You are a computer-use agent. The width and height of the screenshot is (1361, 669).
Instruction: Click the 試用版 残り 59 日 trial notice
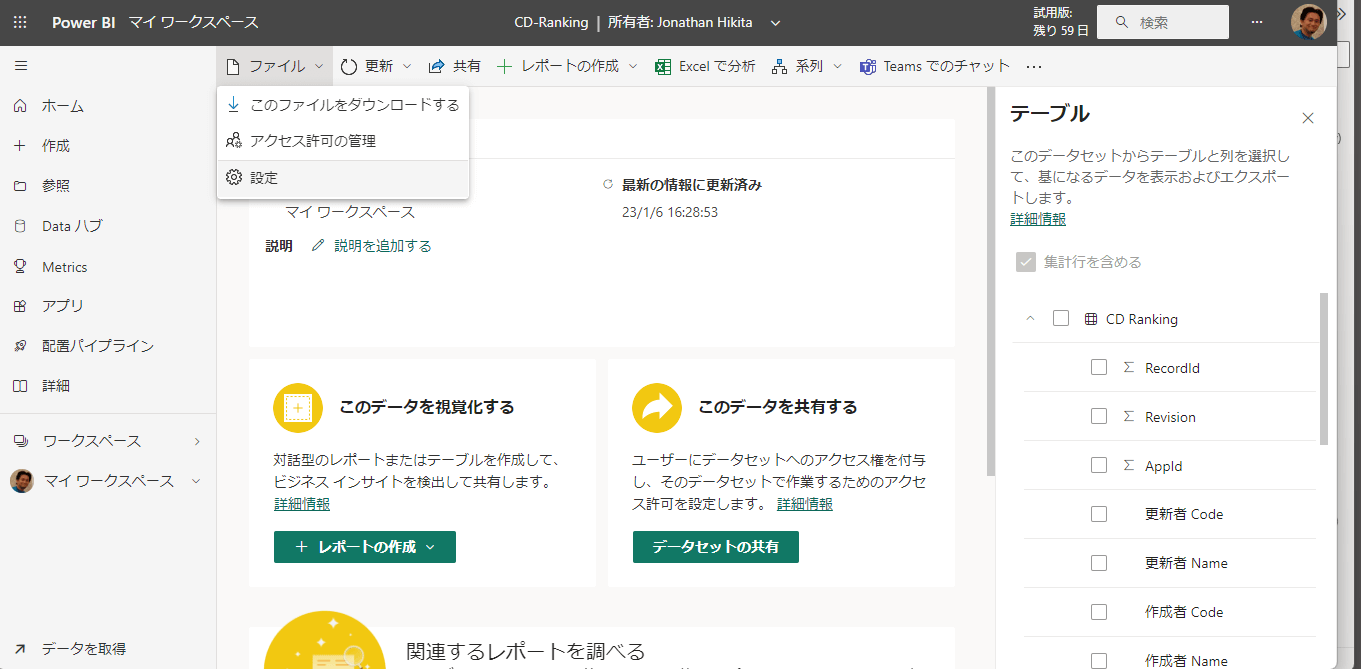coord(1061,22)
